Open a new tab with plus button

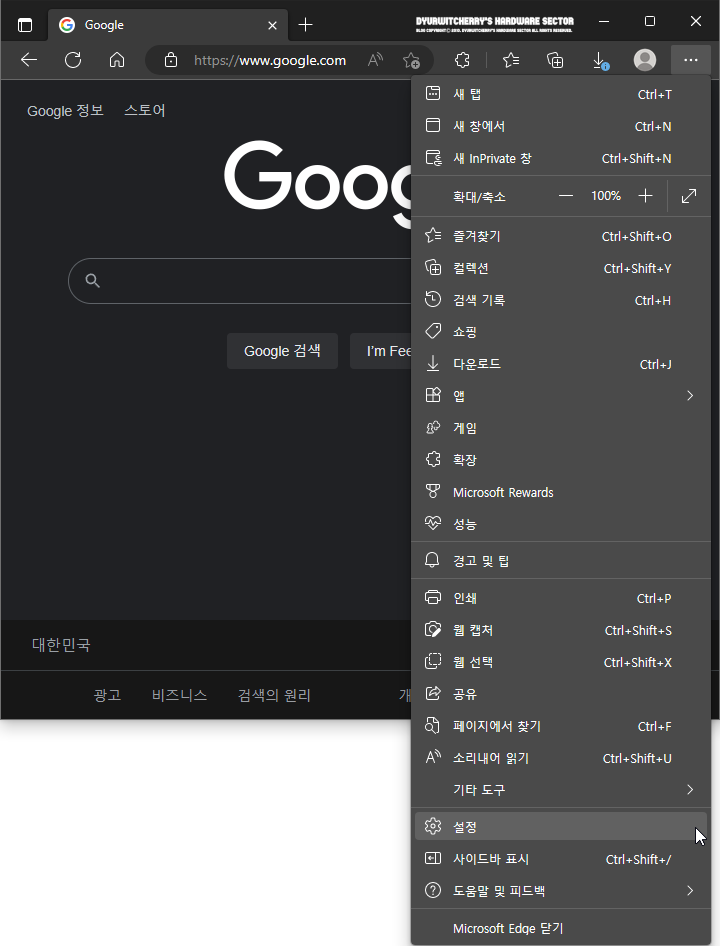pos(306,25)
